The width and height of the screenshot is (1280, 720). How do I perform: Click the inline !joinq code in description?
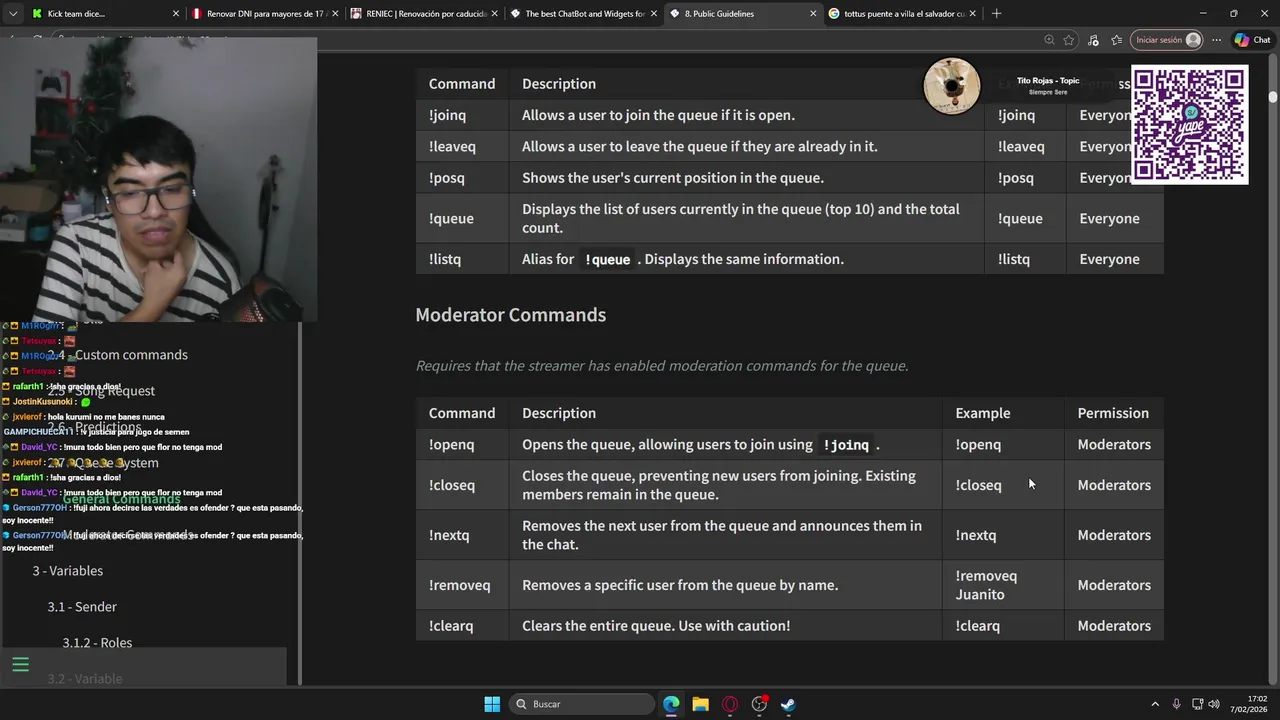tap(846, 444)
